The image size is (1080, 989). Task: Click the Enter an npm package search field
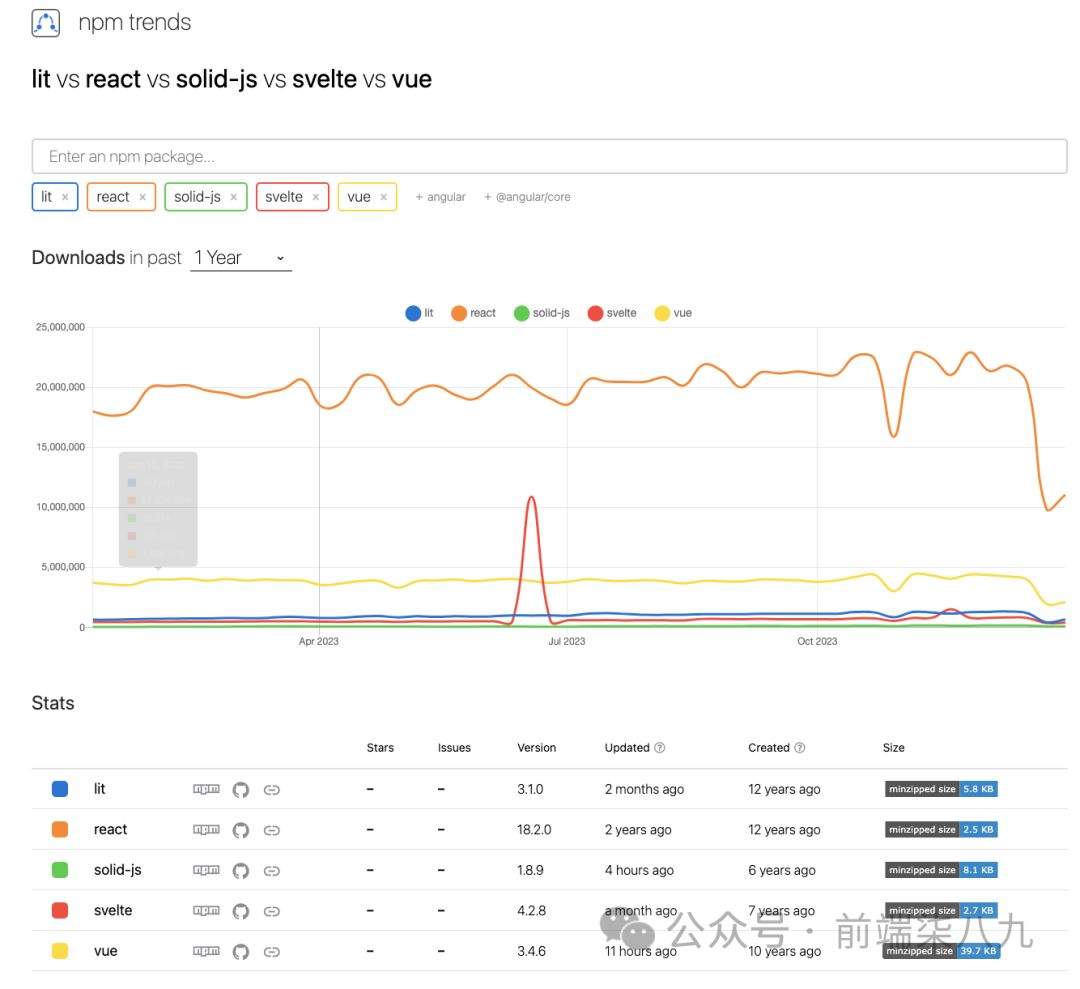[549, 157]
